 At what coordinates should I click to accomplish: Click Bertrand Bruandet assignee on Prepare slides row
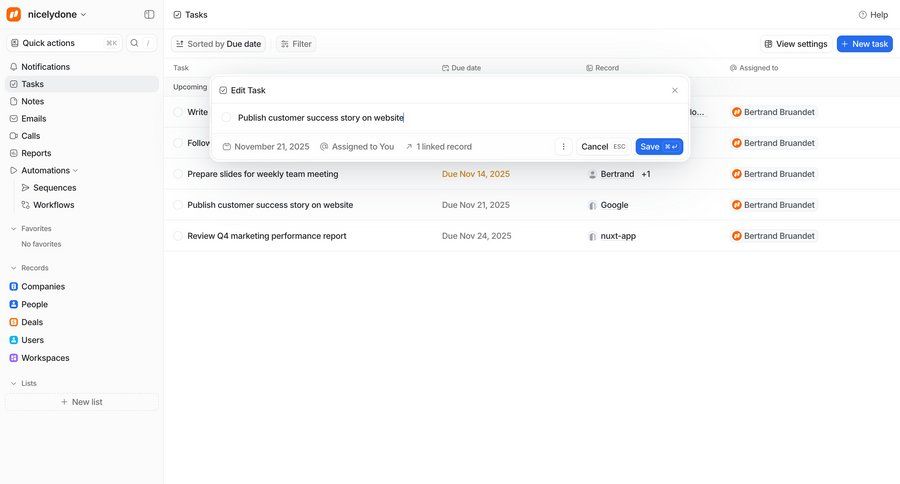pos(773,174)
